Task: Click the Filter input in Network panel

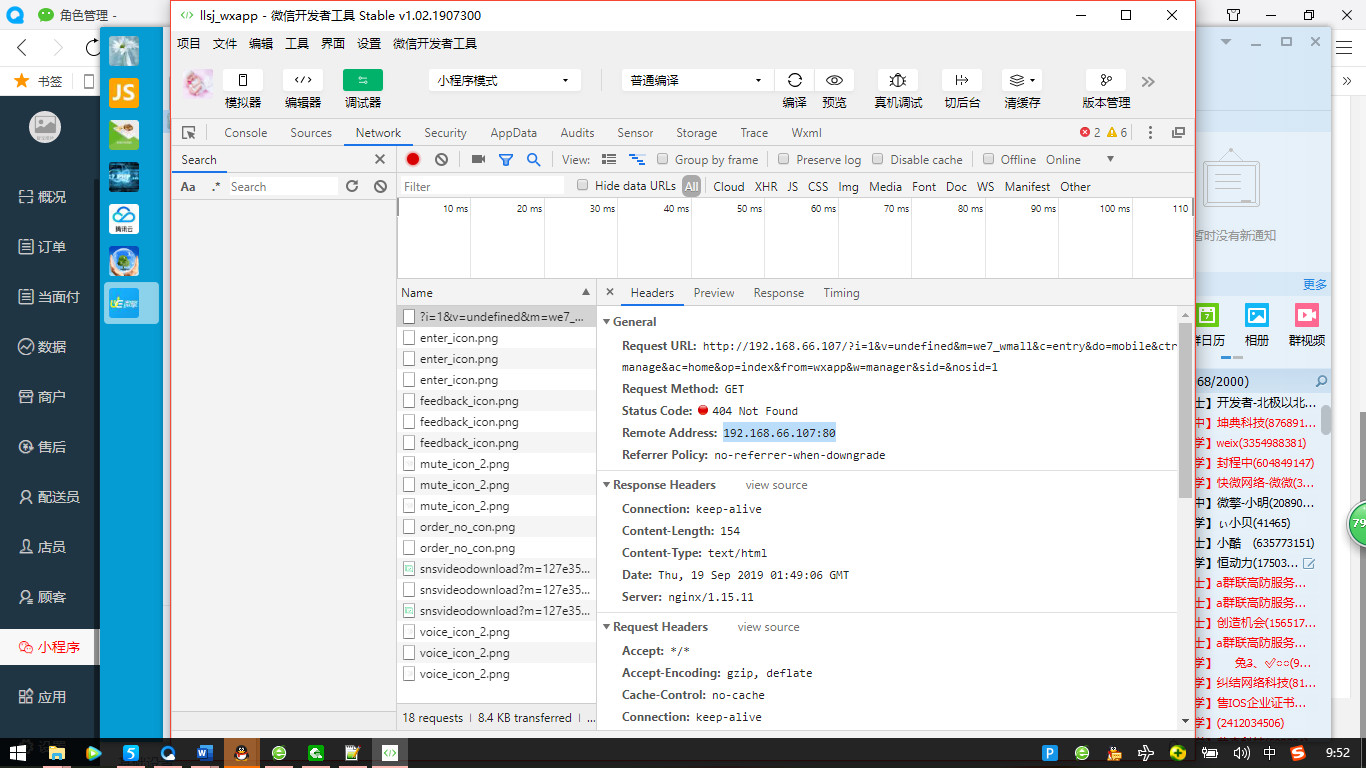Action: click(482, 186)
